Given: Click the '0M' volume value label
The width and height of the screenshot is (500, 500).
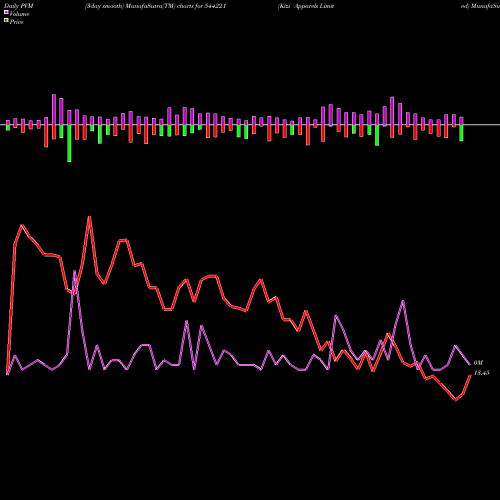Looking at the screenshot, I should click(478, 363).
